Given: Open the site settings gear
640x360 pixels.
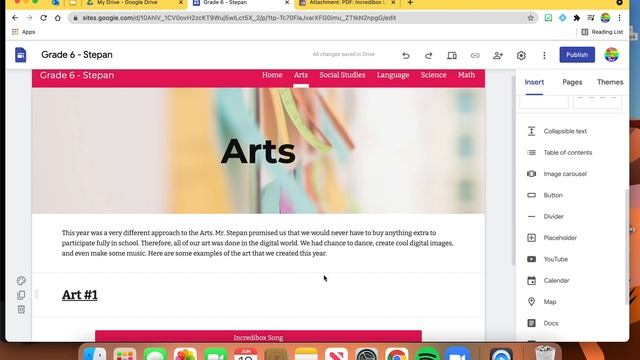Looking at the screenshot, I should click(521, 55).
